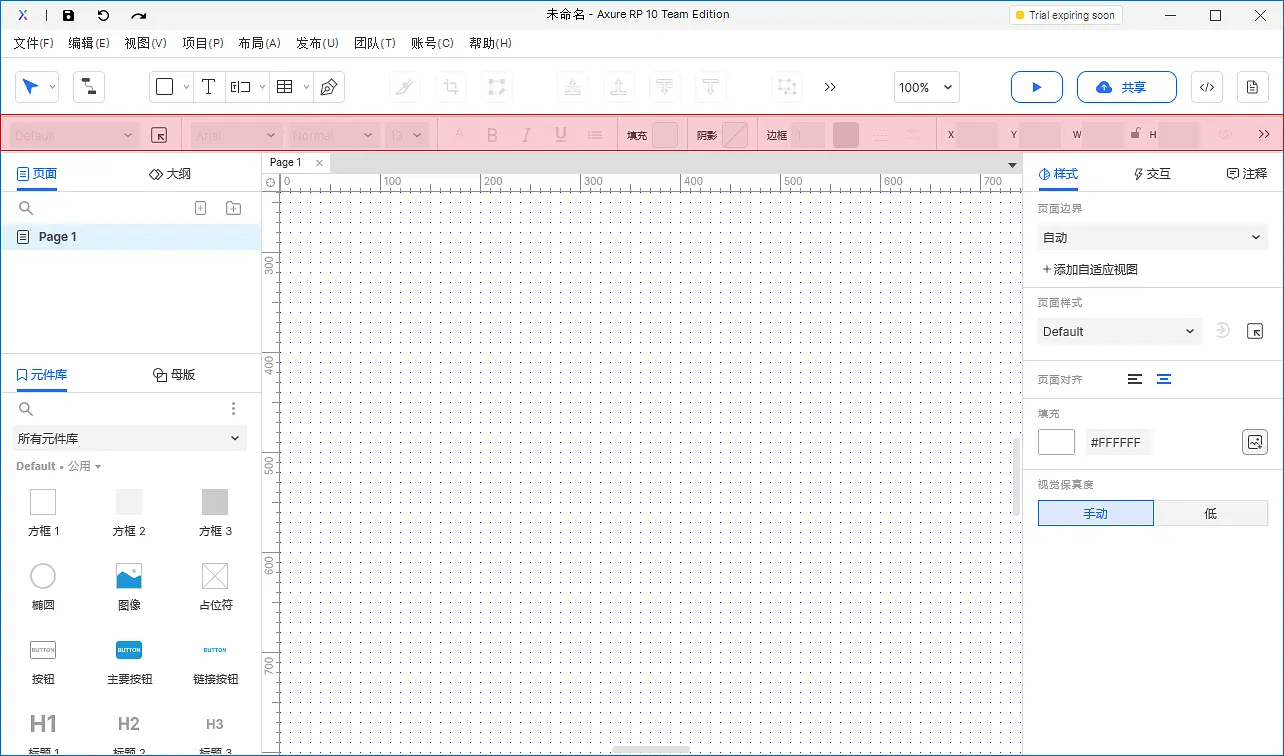Click the 共享 share button
Screen dimensions: 1284x756
(x=1127, y=87)
